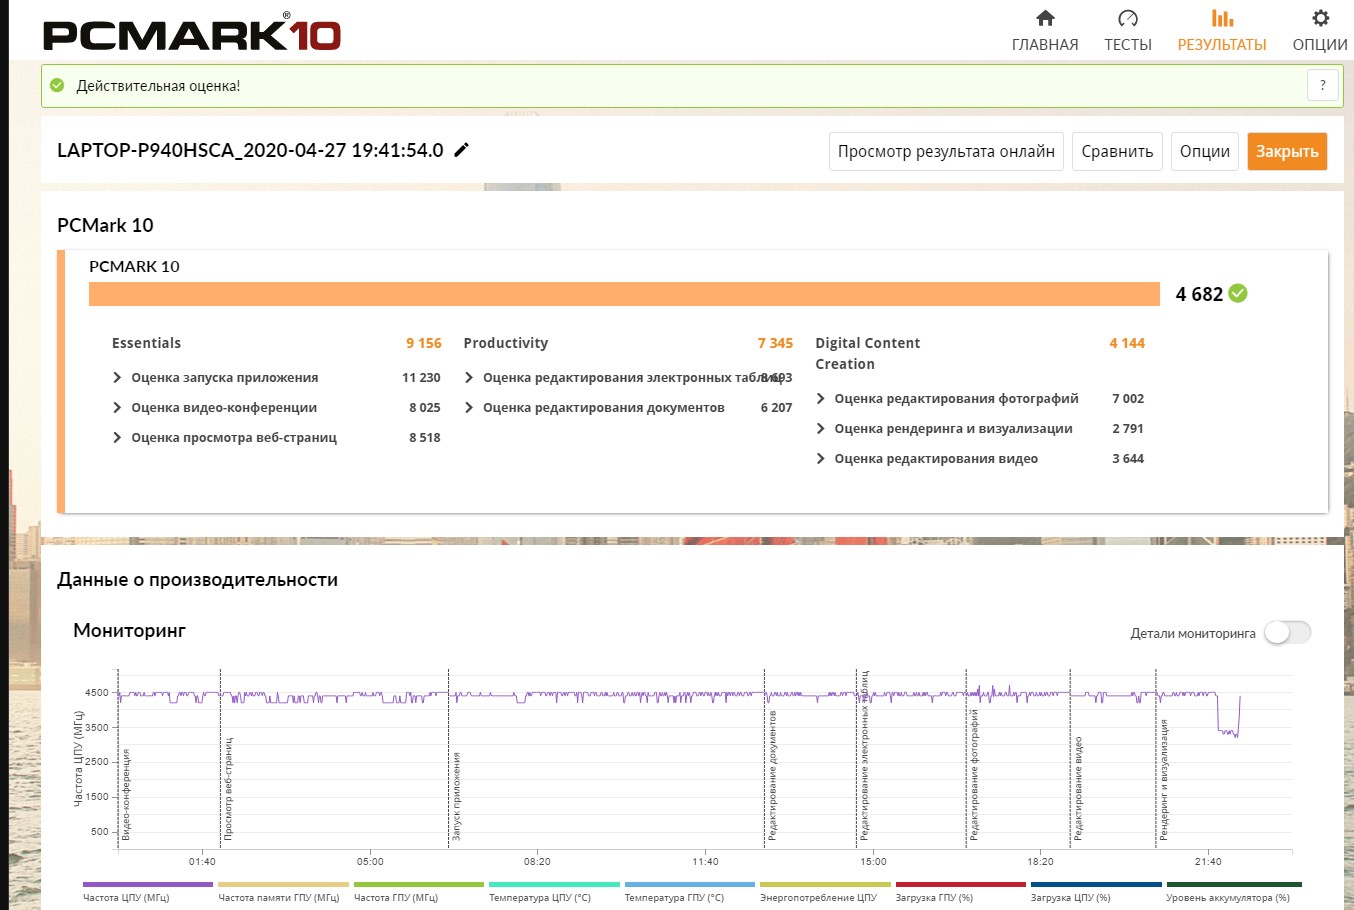Click the rendering score 2 791
This screenshot has height=910, width=1354.
coord(1128,429)
